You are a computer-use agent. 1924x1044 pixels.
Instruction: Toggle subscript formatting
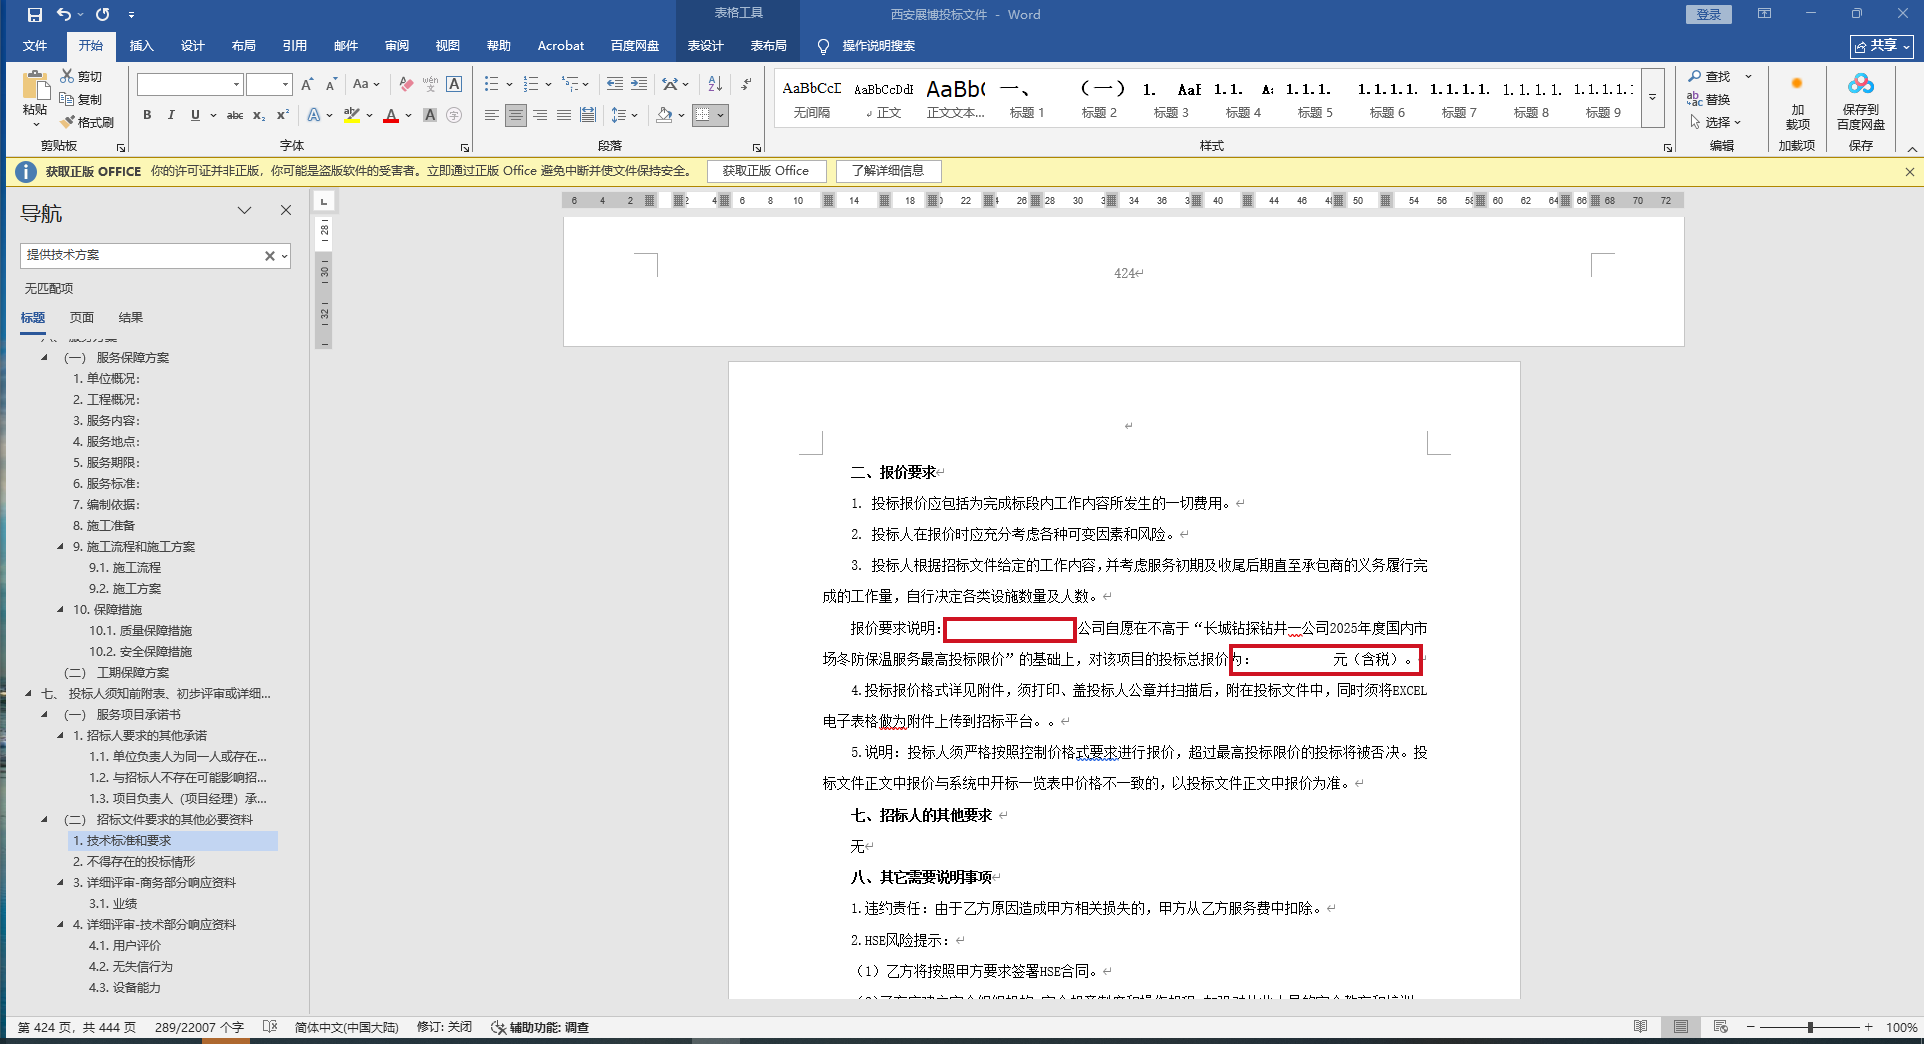pos(259,116)
